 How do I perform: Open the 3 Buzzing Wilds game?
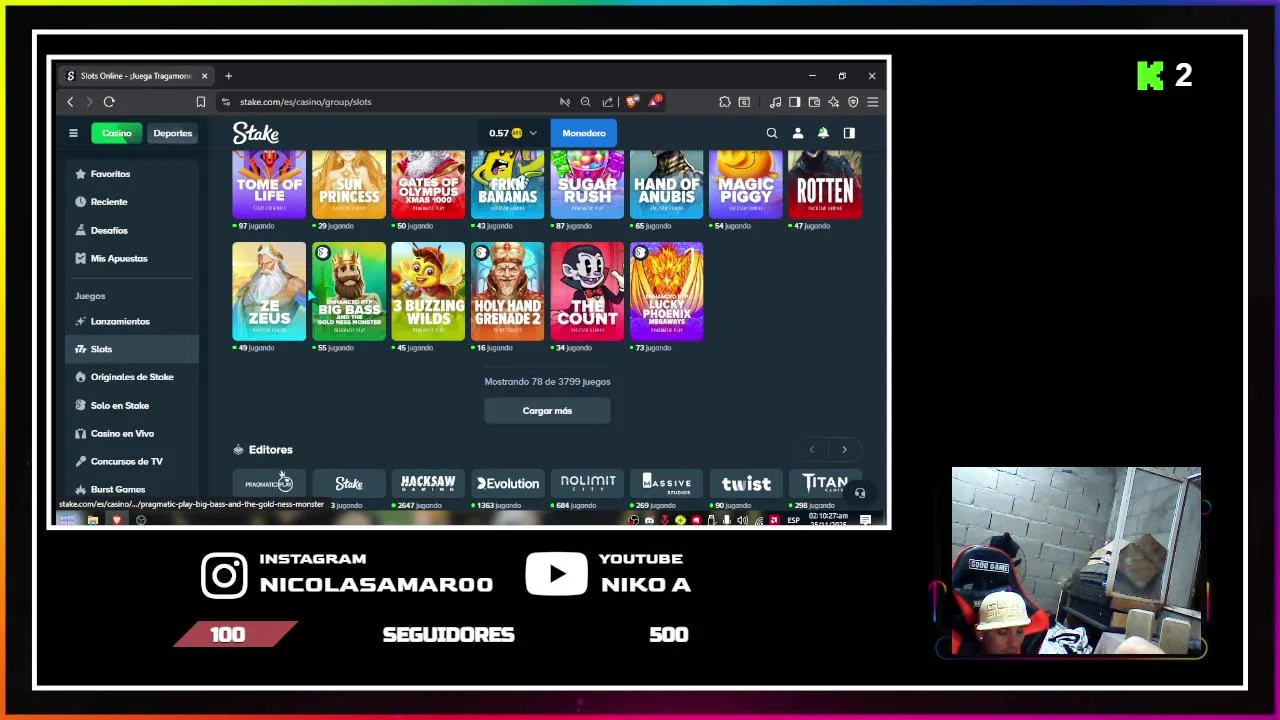(x=428, y=291)
